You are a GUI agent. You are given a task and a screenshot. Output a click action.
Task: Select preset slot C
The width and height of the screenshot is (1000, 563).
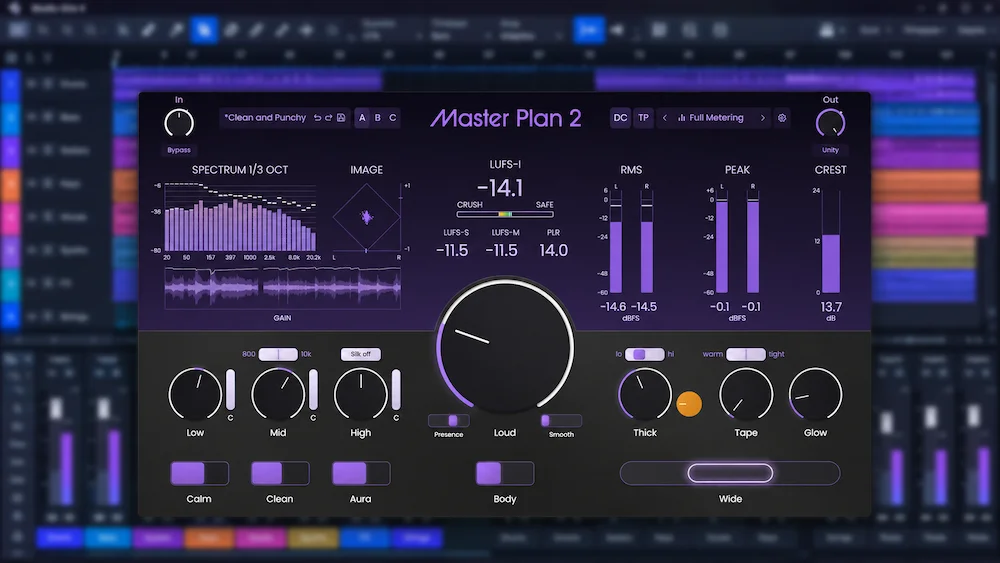click(393, 118)
